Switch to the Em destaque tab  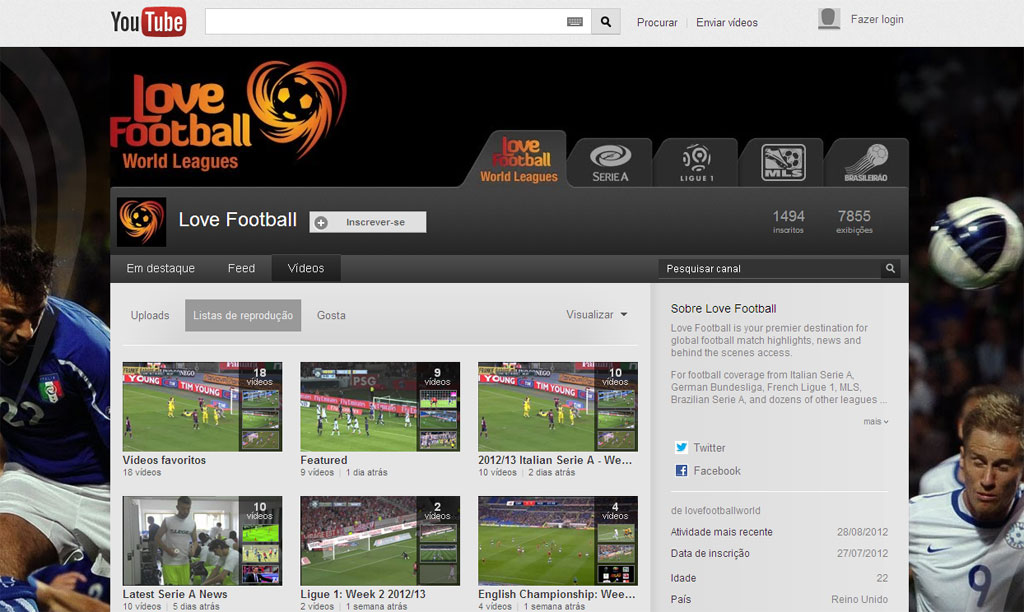[160, 269]
